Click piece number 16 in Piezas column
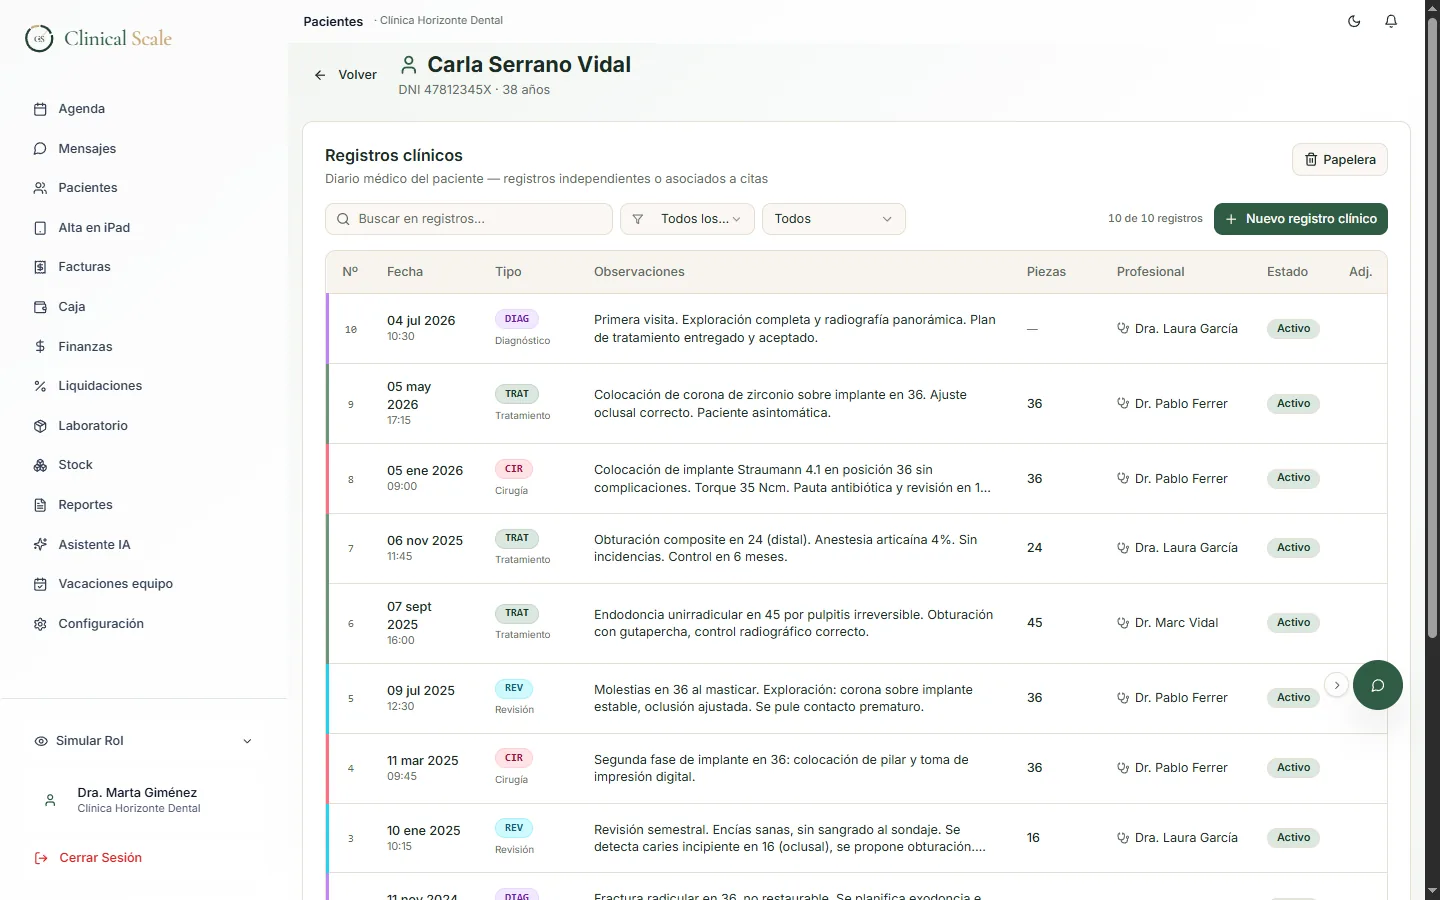 [x=1034, y=838]
